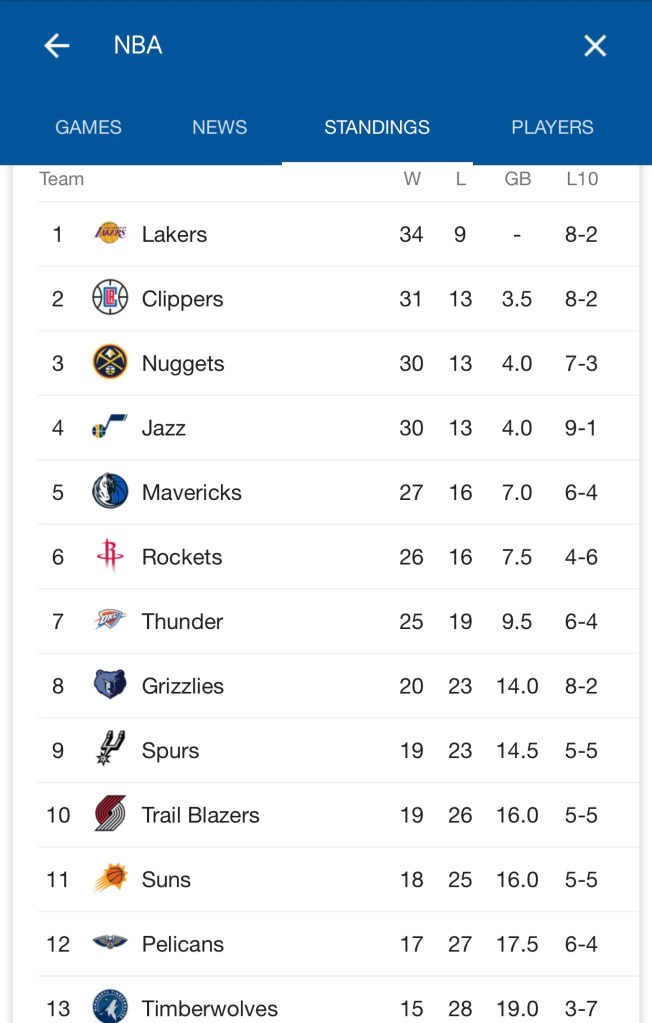Open the News tab
The image size is (652, 1023).
pos(219,127)
